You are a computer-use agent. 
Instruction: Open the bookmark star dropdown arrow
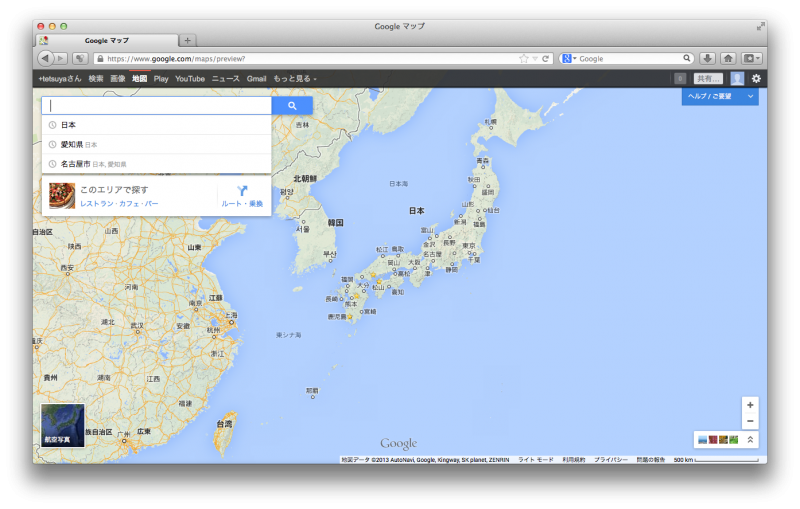coord(535,59)
